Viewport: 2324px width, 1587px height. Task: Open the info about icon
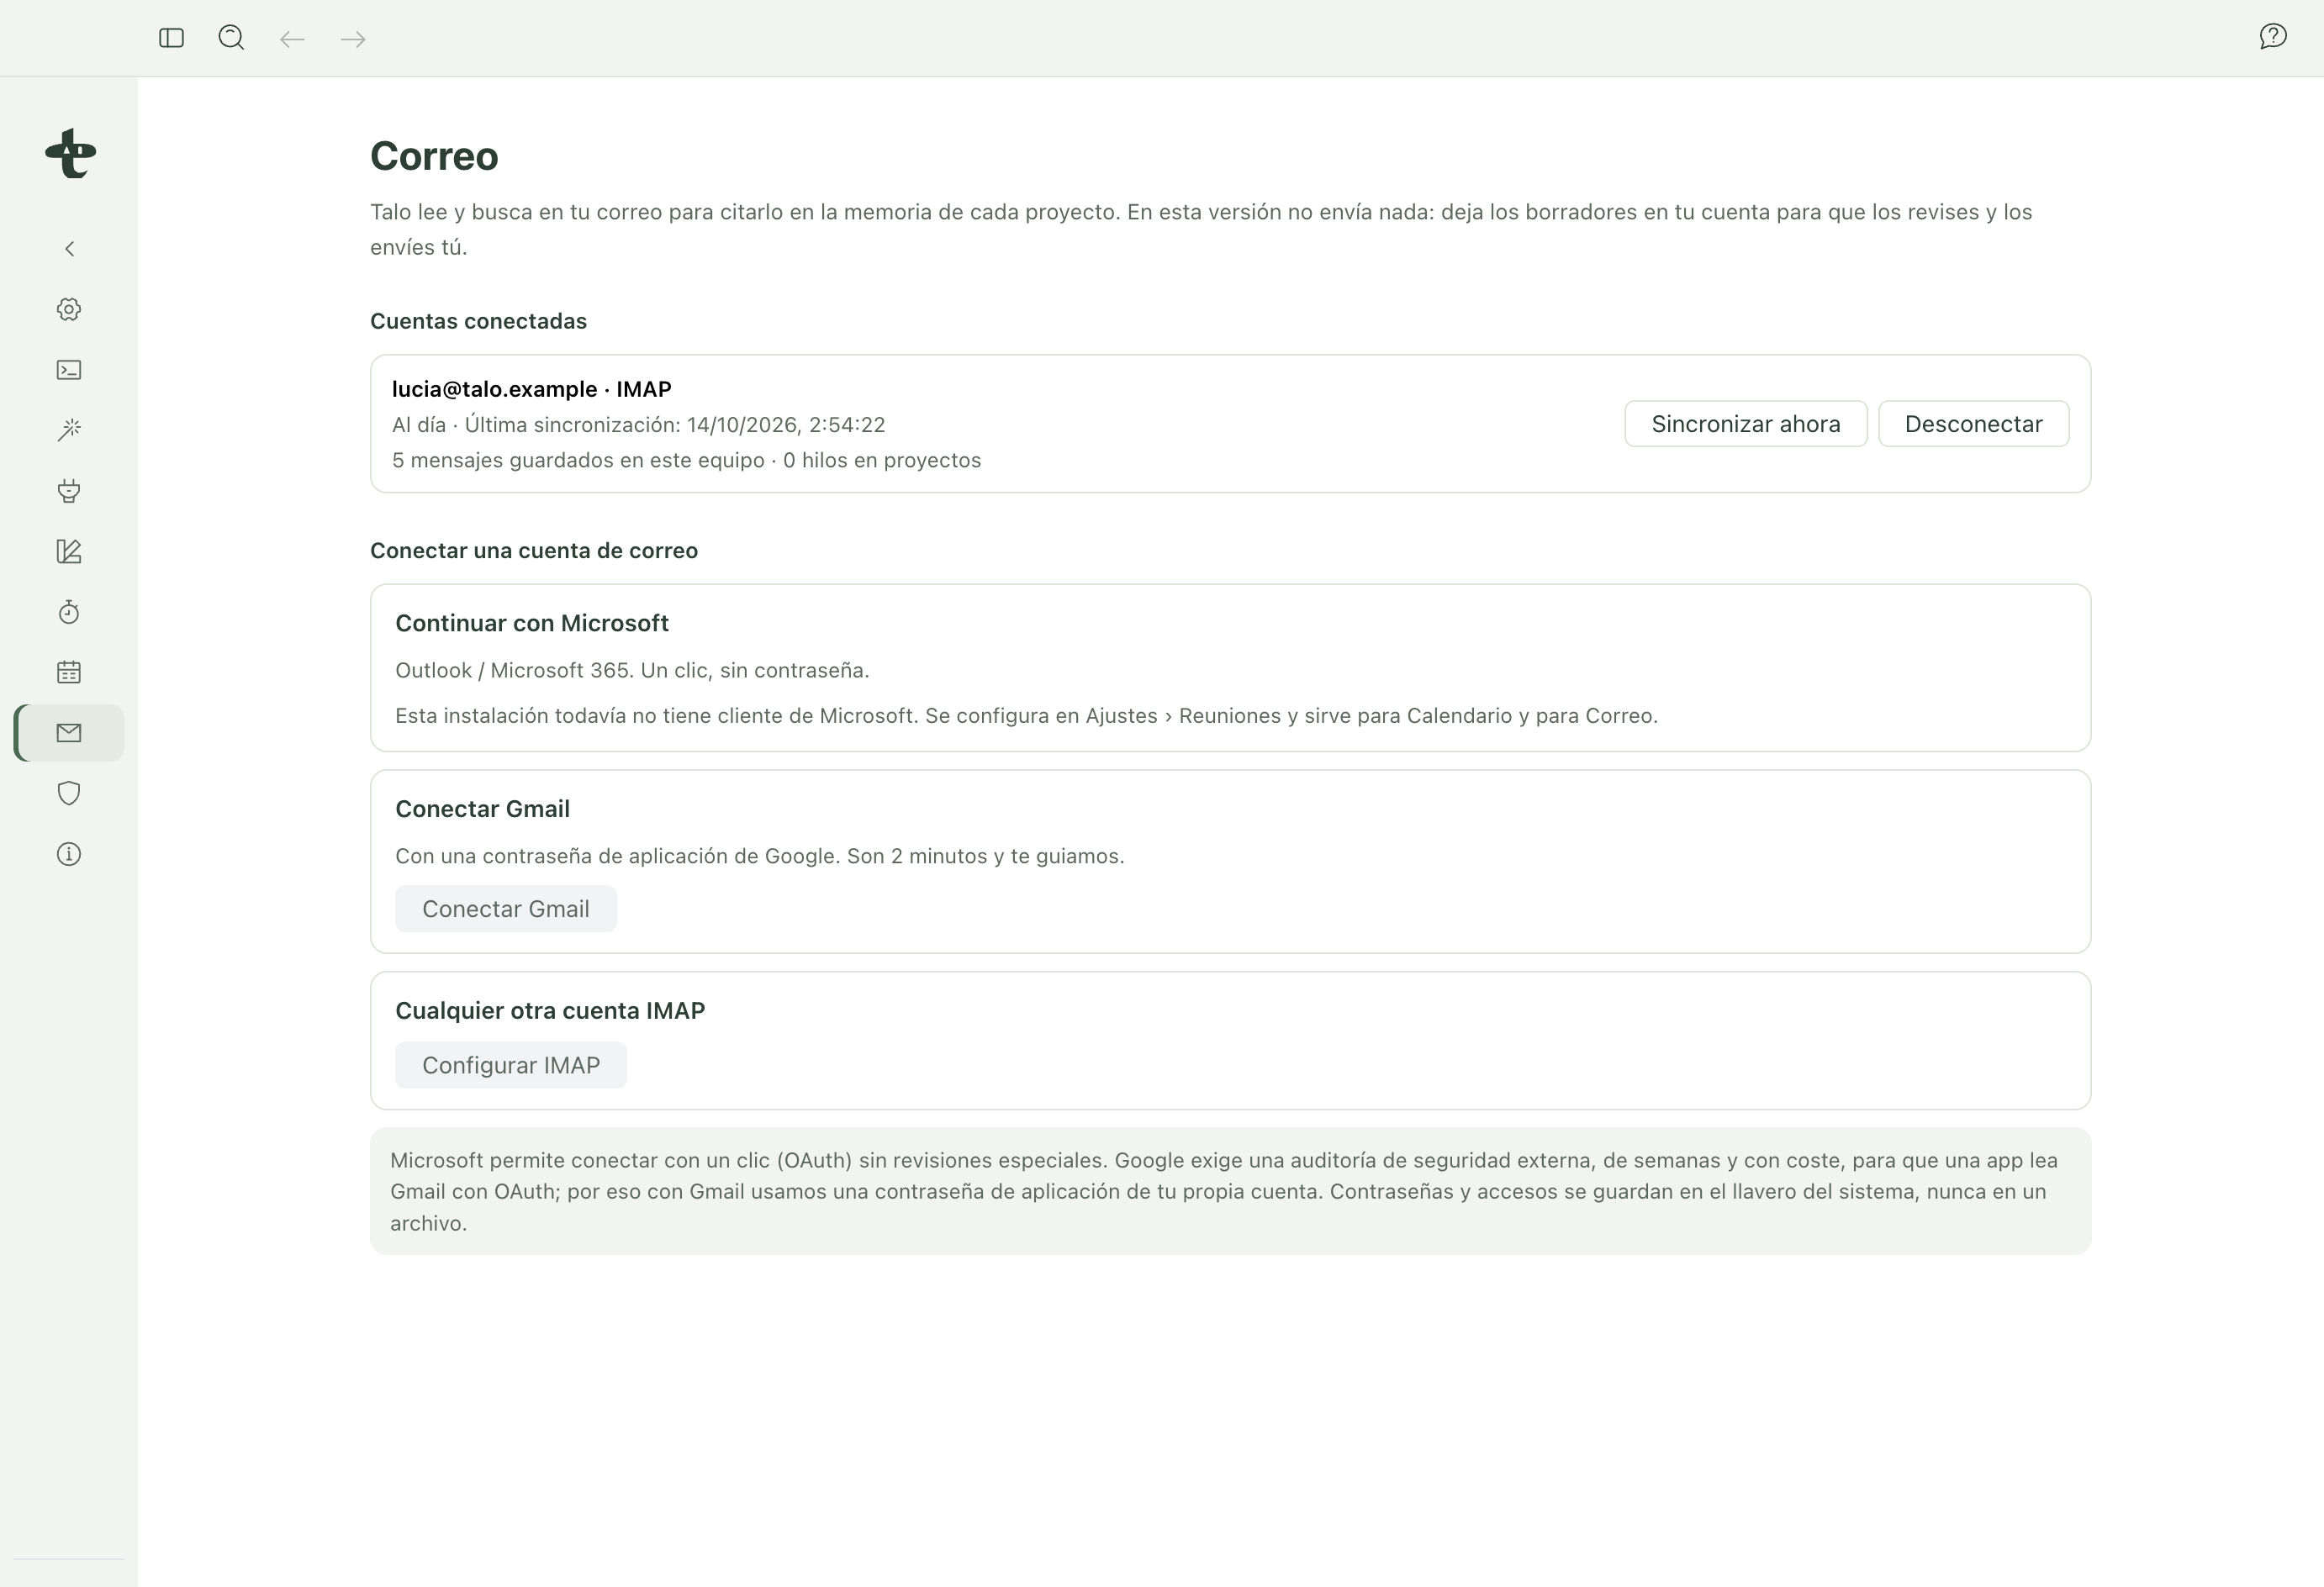[69, 854]
